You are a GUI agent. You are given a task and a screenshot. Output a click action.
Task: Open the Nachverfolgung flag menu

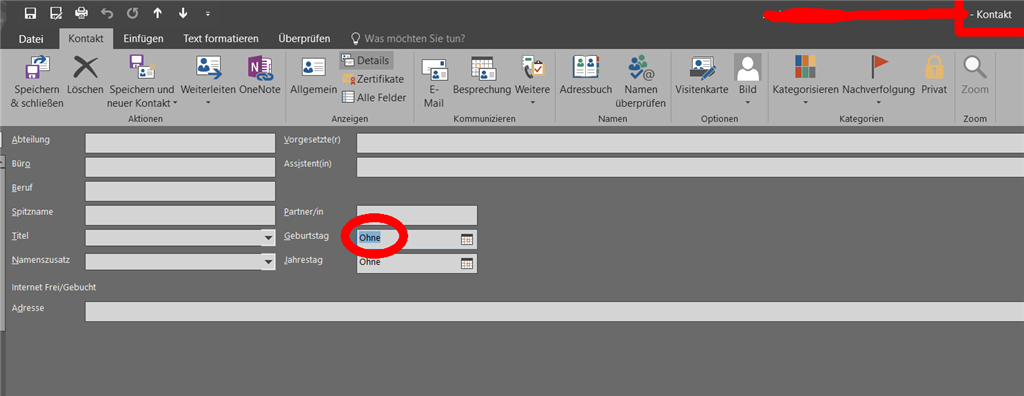coord(878,81)
